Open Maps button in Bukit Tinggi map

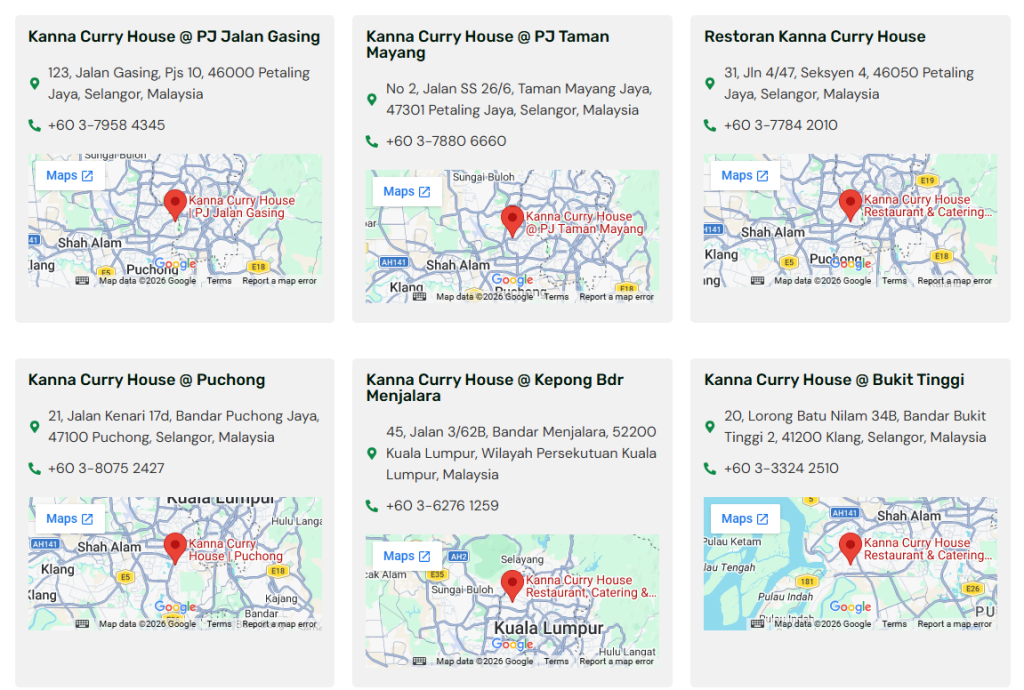click(745, 519)
